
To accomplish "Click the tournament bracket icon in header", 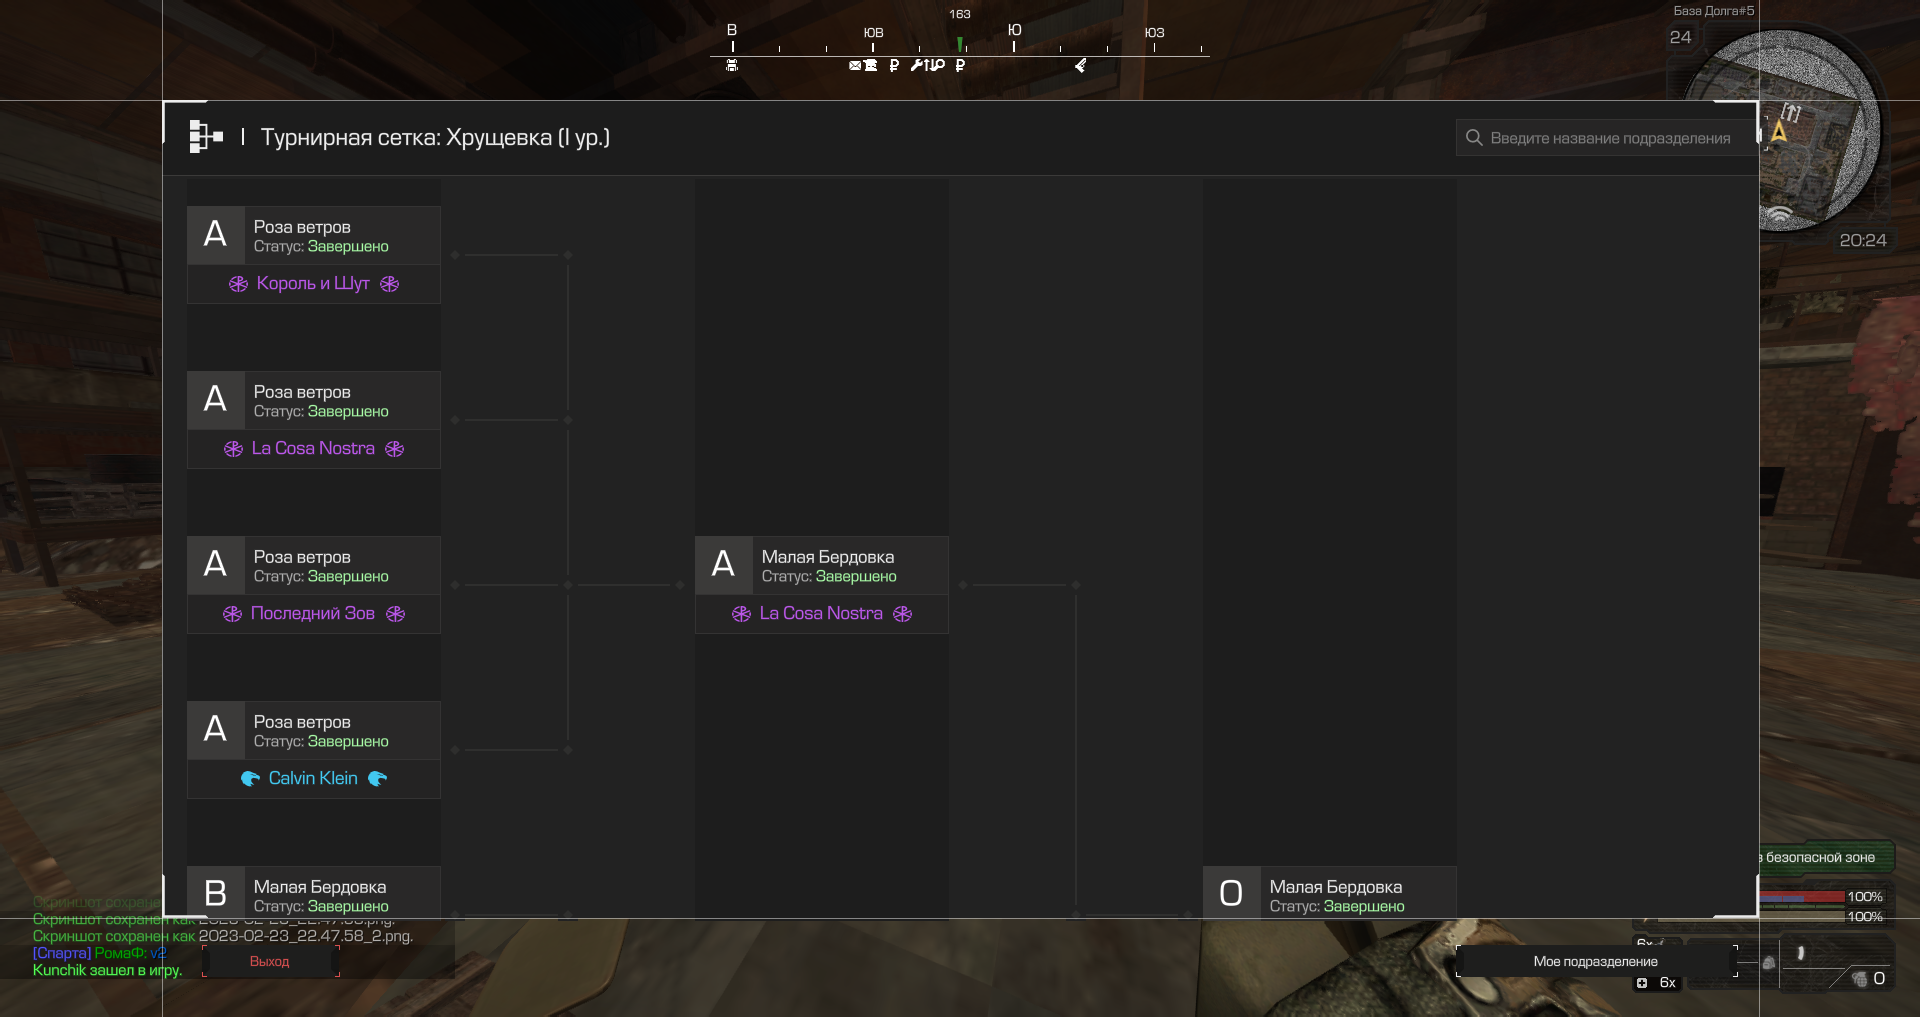I will [x=206, y=137].
